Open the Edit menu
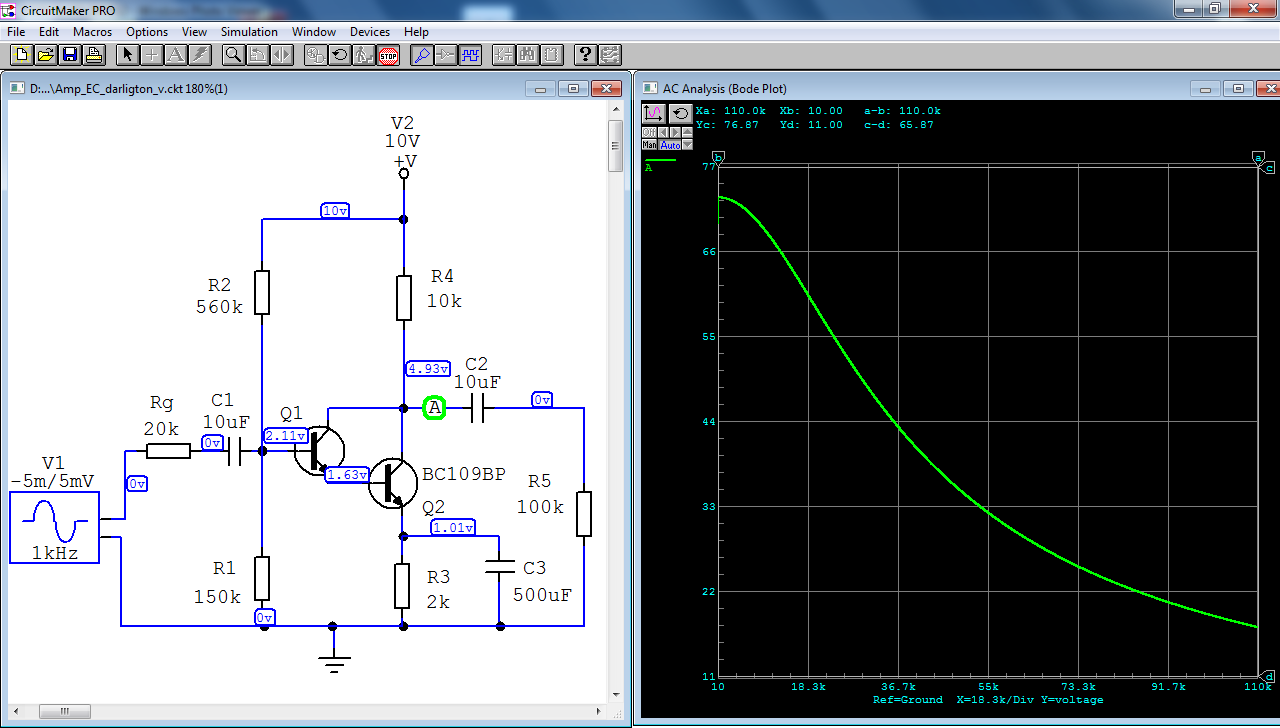1280x728 pixels. [x=49, y=32]
